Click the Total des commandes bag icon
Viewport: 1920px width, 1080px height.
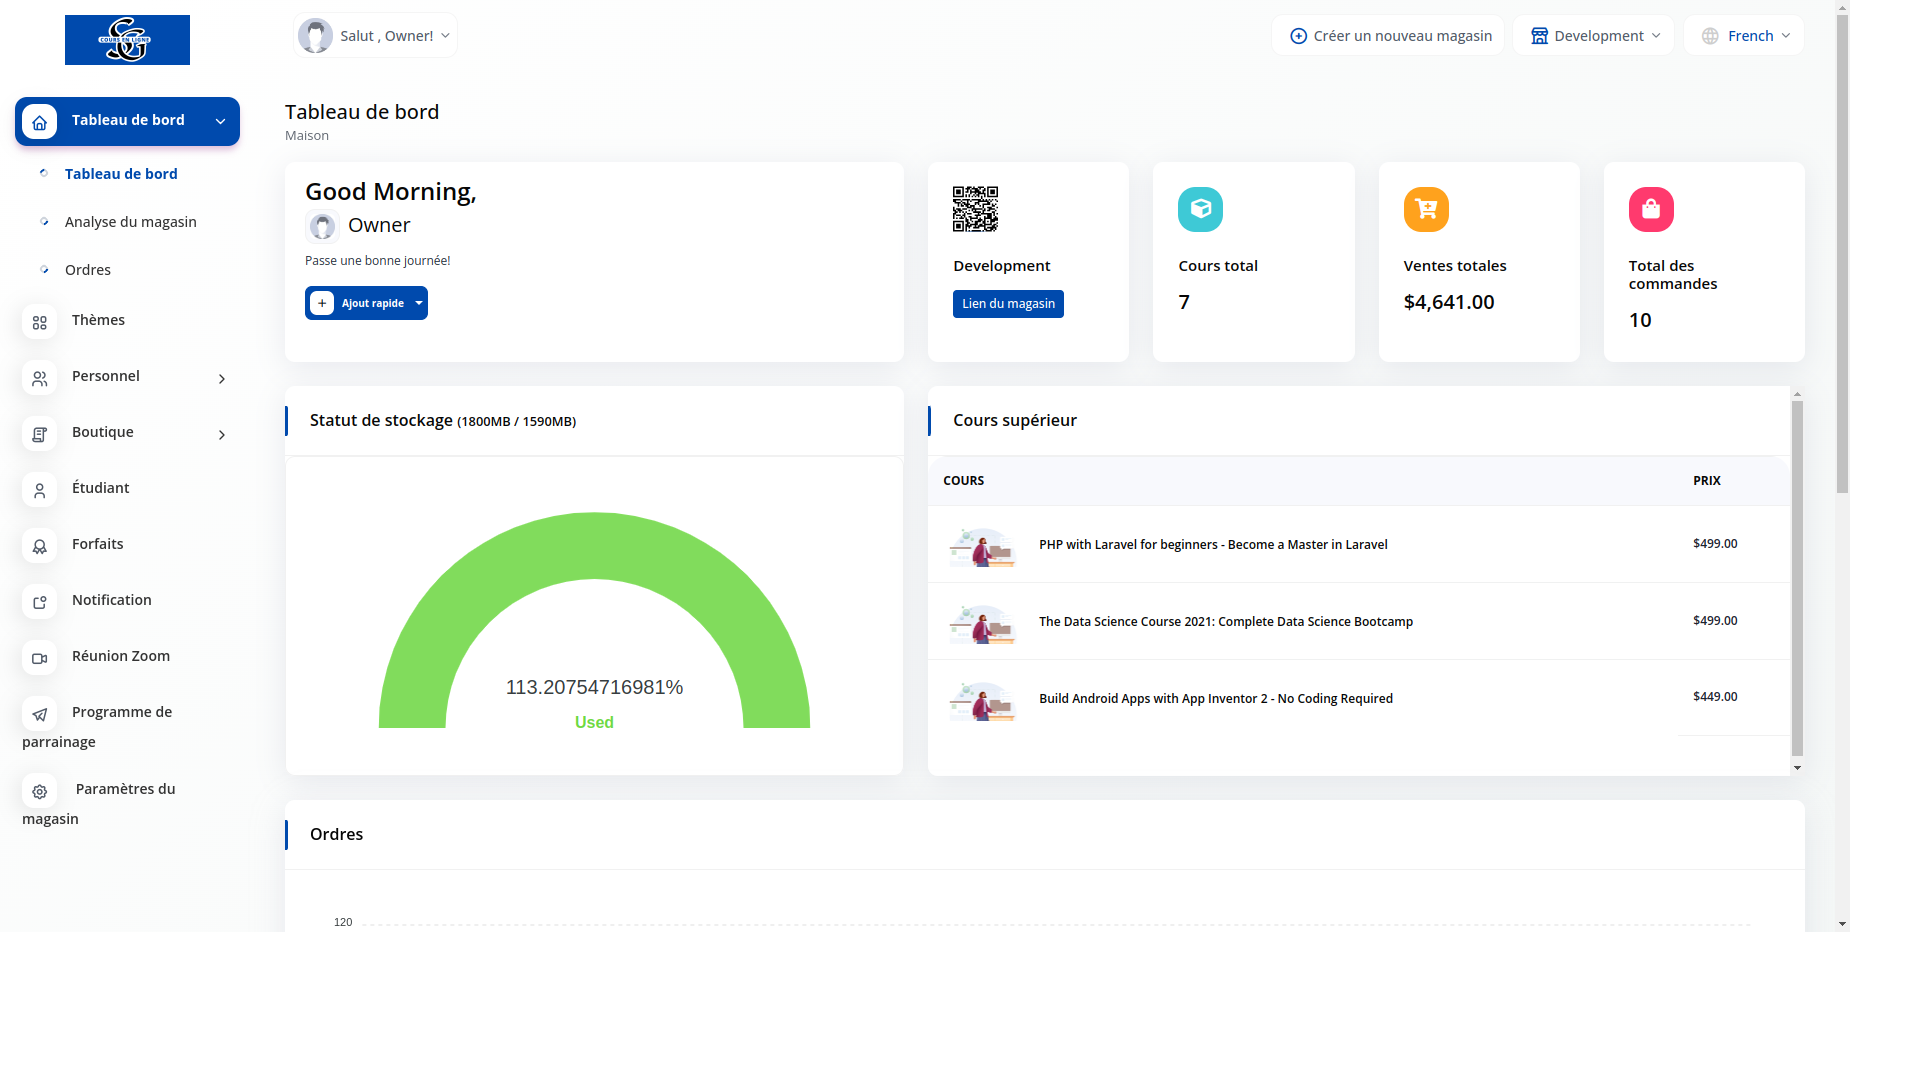(x=1651, y=209)
